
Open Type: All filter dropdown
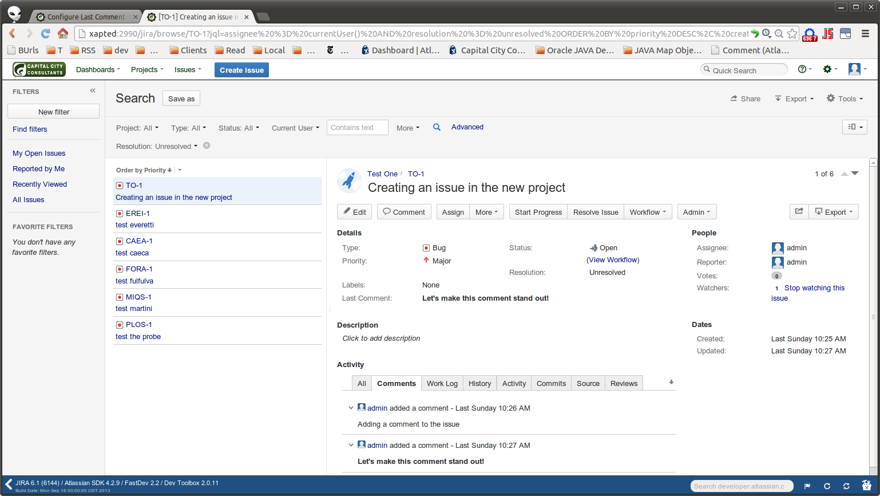click(188, 128)
